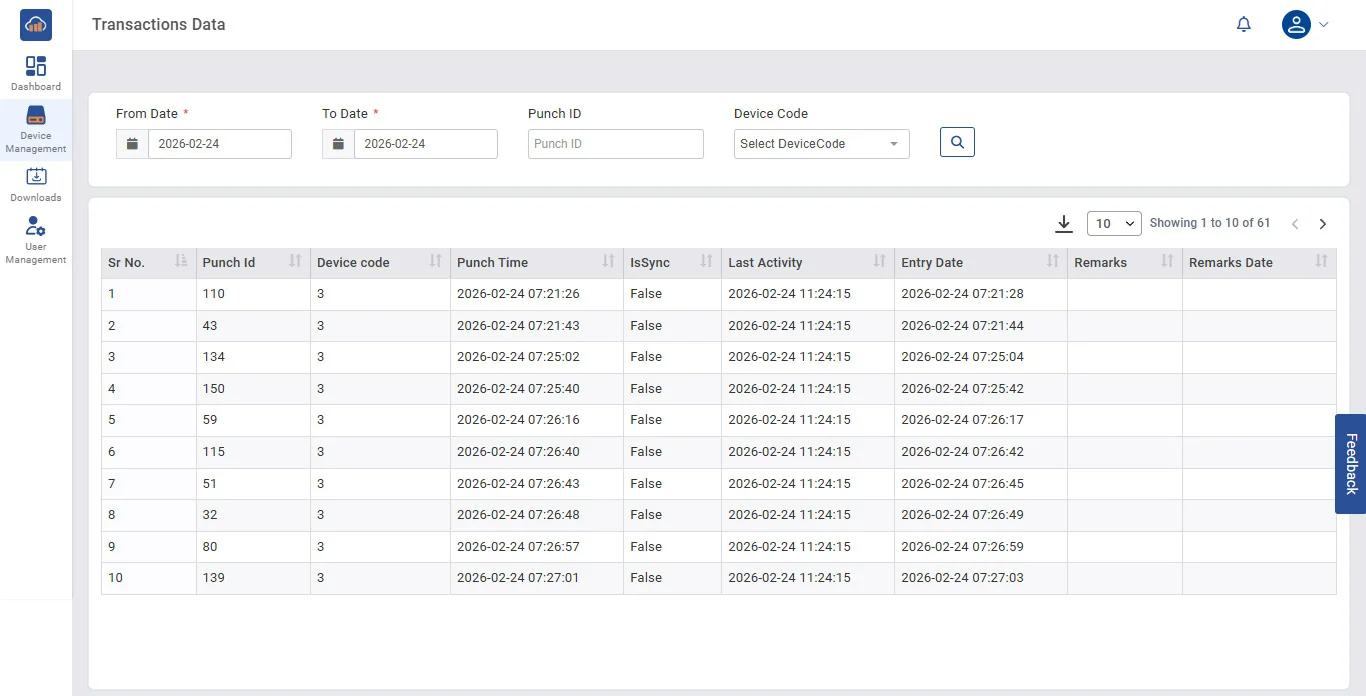Screen dimensions: 1366x696
Task: Click the app logo in sidebar
Action: click(36, 25)
